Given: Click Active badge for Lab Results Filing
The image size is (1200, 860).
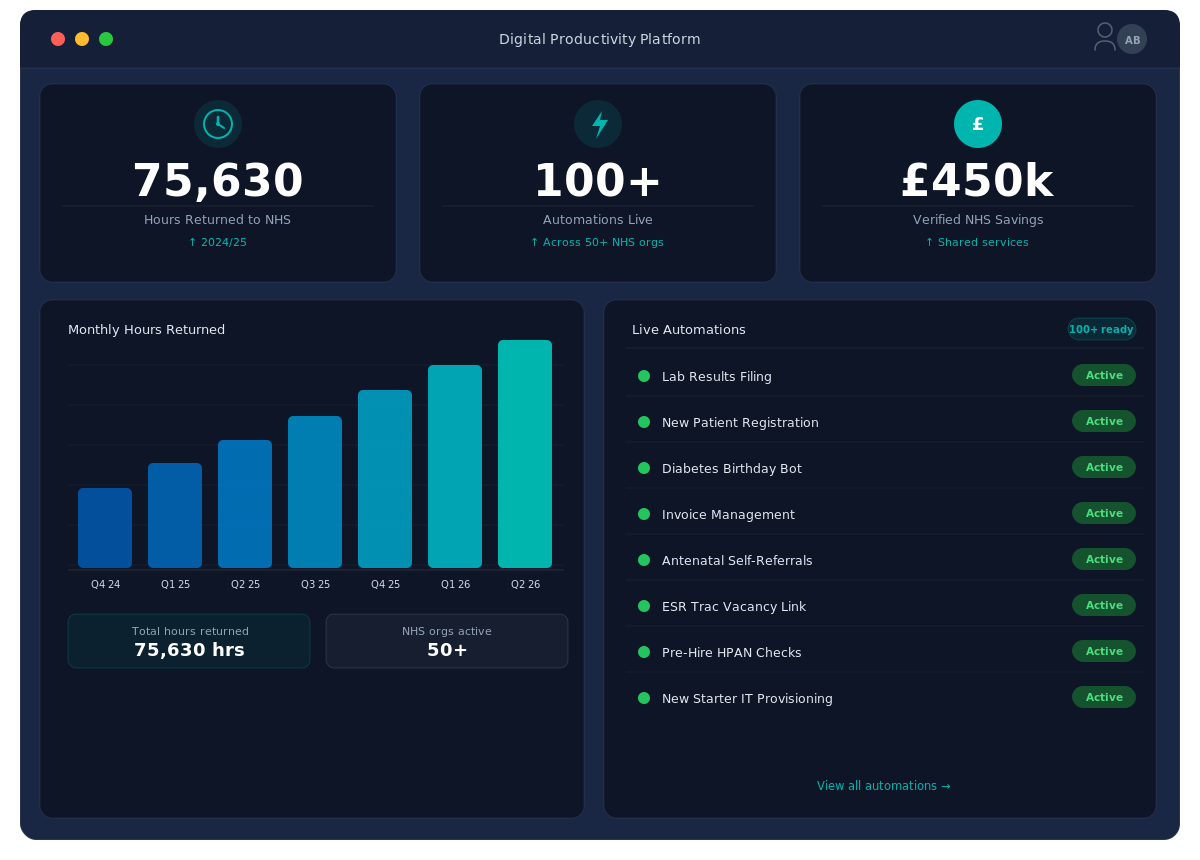Looking at the screenshot, I should 1104,375.
